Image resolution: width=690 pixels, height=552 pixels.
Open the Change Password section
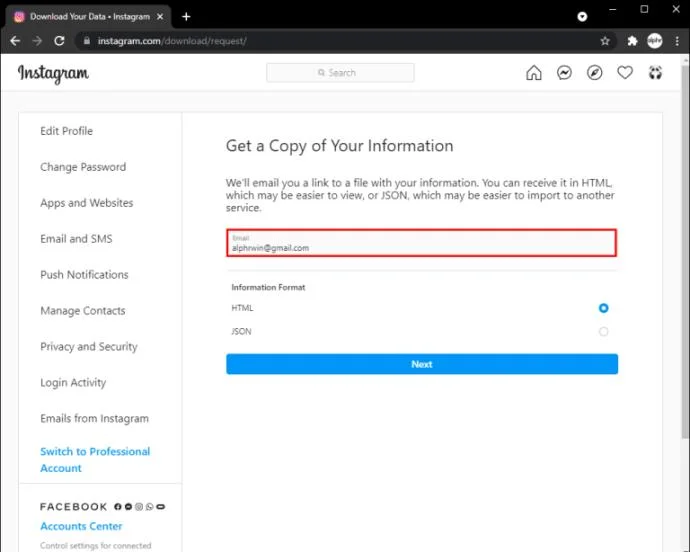83,167
